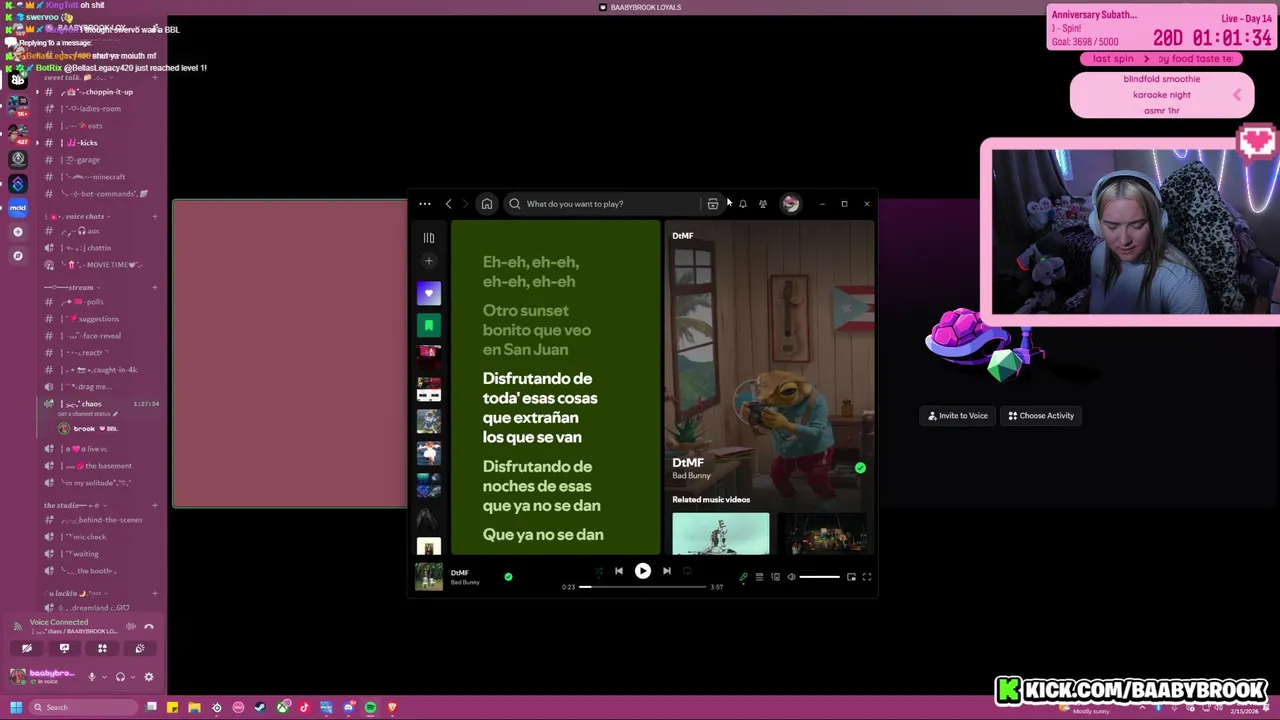Open Spotify from the Windows taskbar
This screenshot has width=1280, height=720.
370,708
